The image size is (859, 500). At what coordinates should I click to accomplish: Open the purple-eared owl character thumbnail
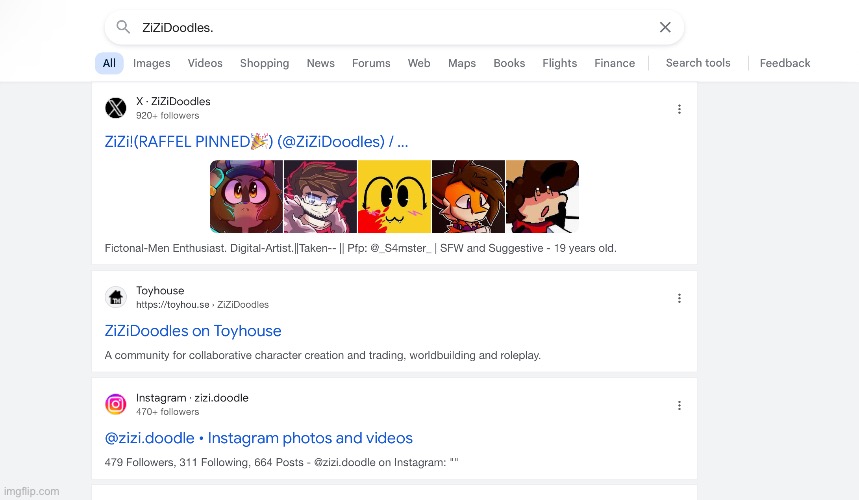[x=247, y=197]
